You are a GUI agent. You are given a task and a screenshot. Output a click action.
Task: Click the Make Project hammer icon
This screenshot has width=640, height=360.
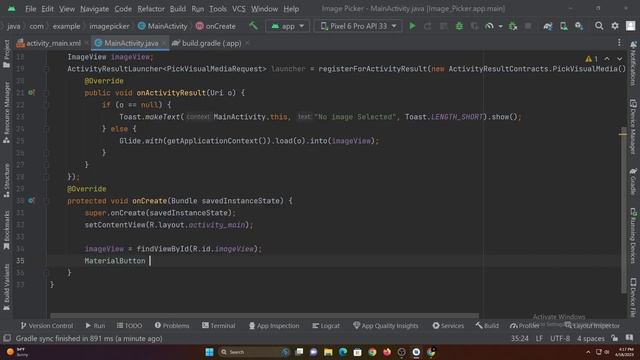point(253,26)
